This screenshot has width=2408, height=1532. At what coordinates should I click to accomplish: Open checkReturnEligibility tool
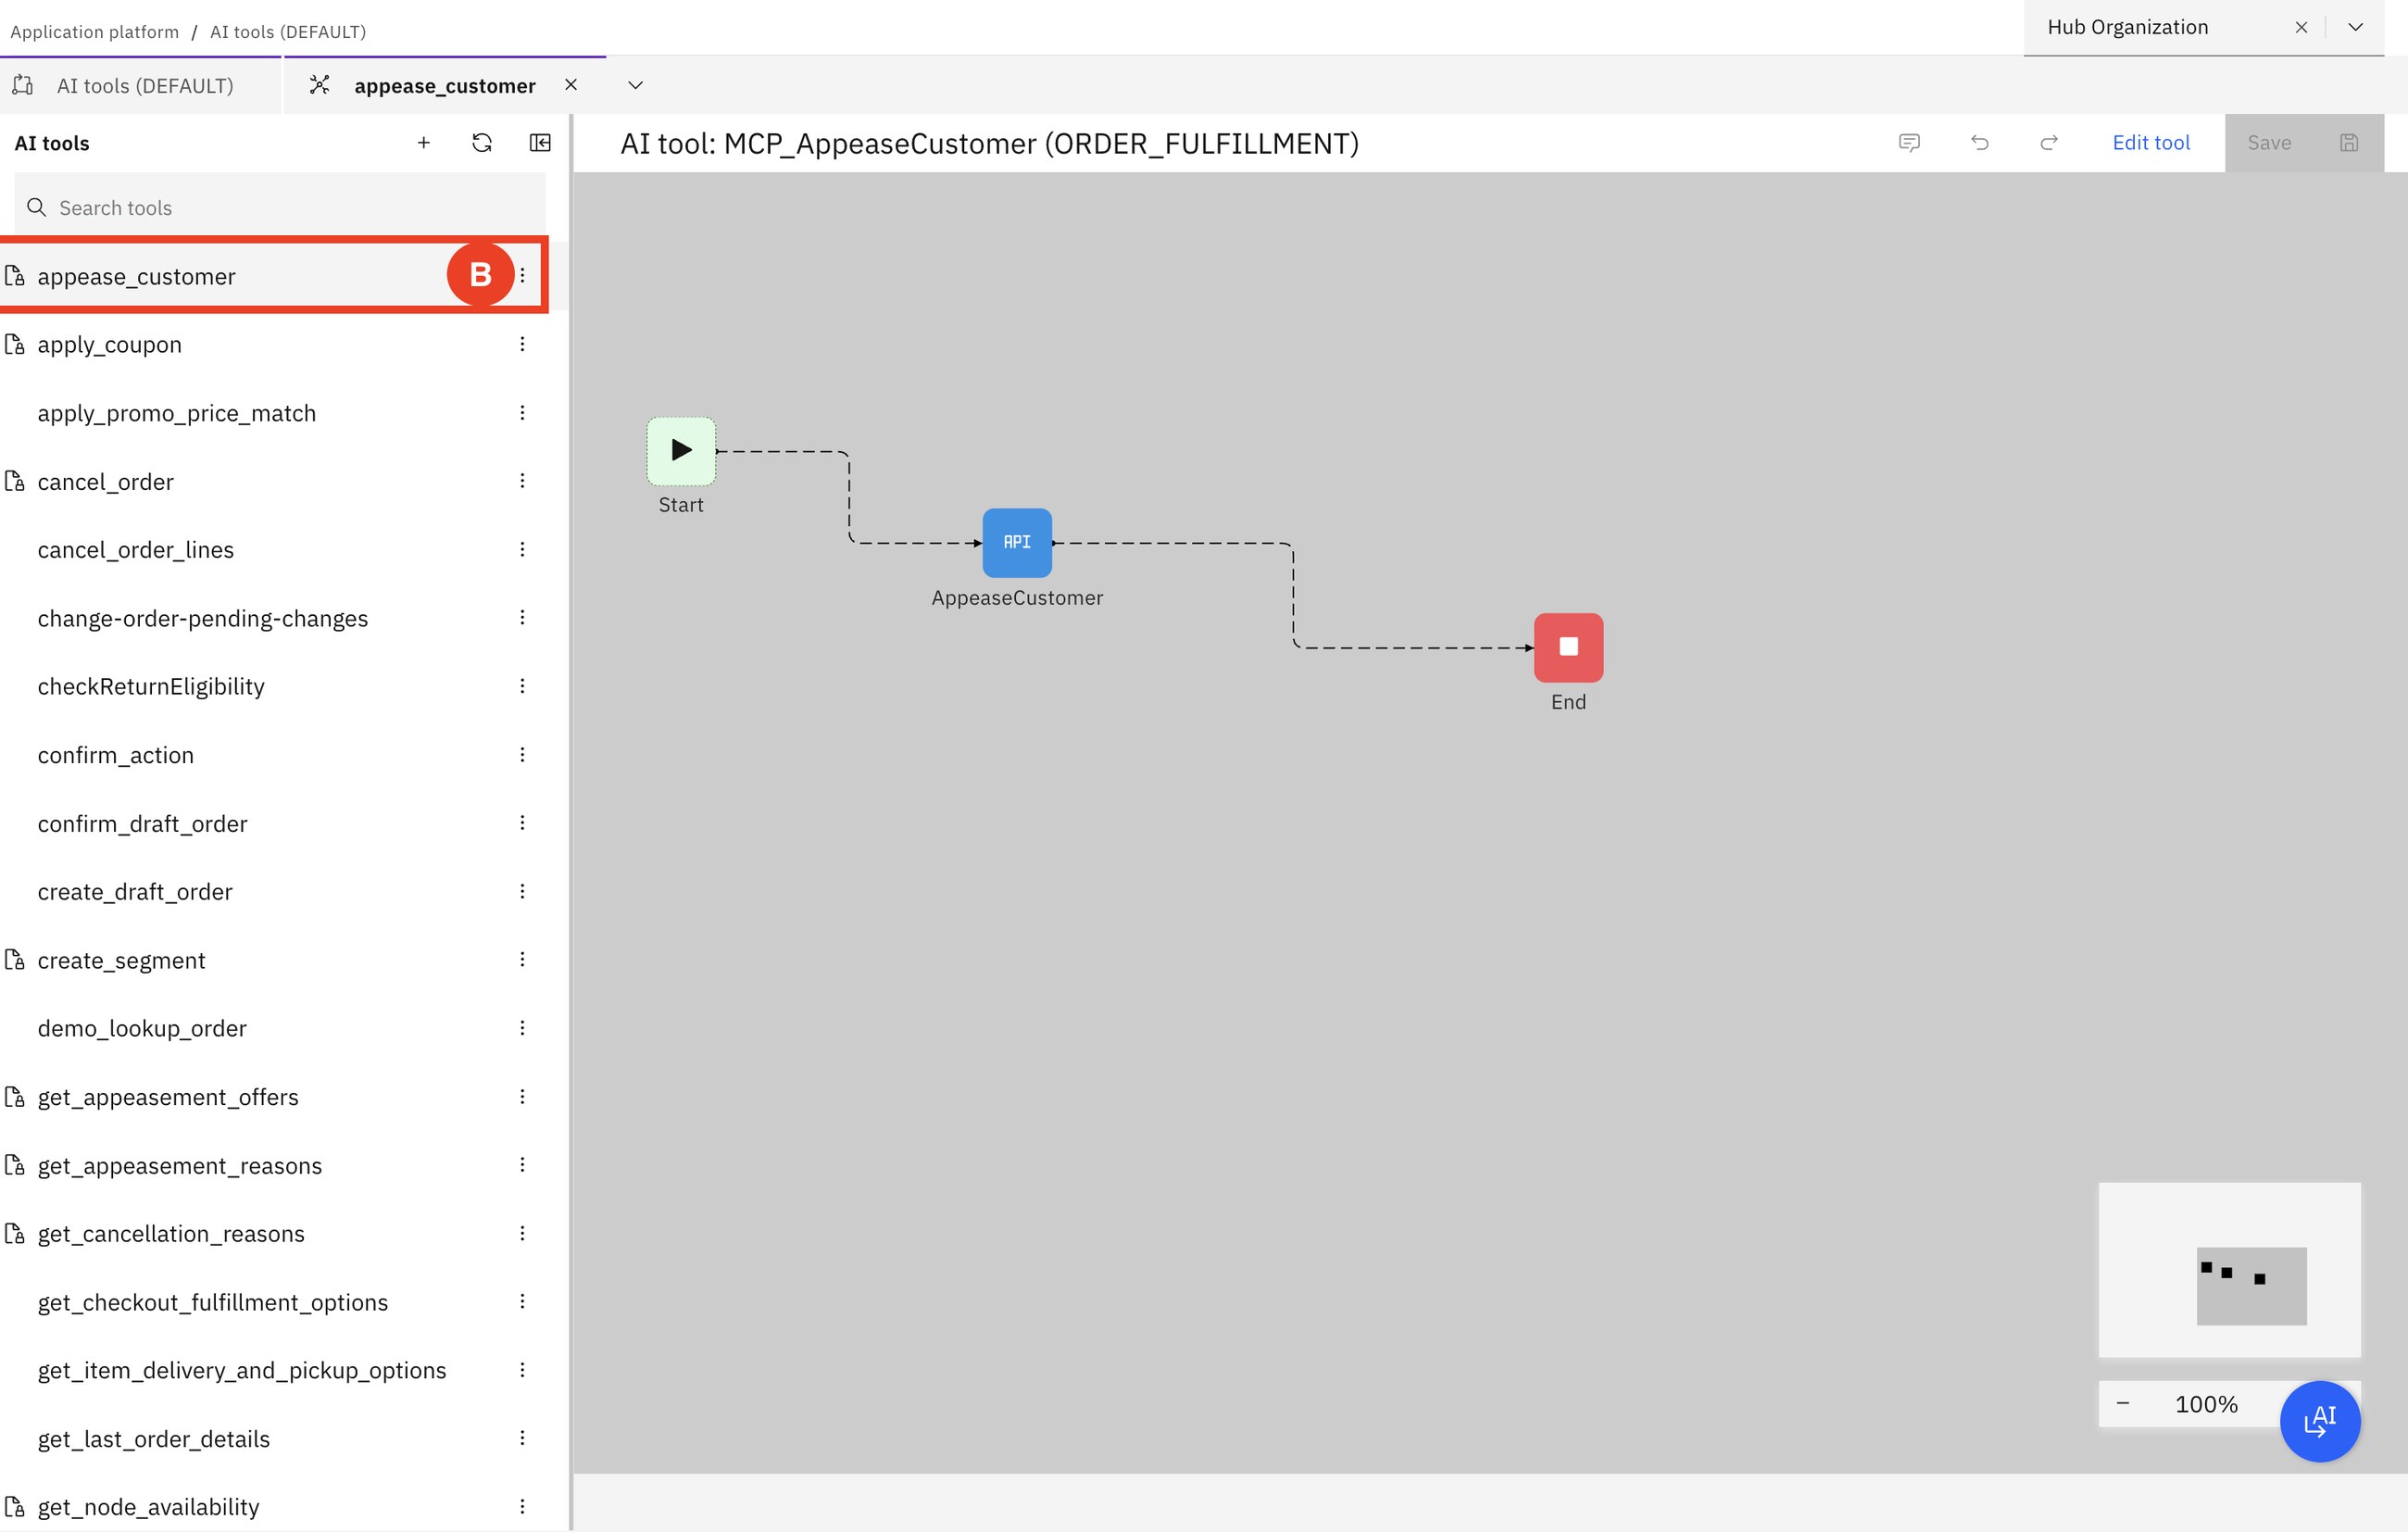pos(151,687)
